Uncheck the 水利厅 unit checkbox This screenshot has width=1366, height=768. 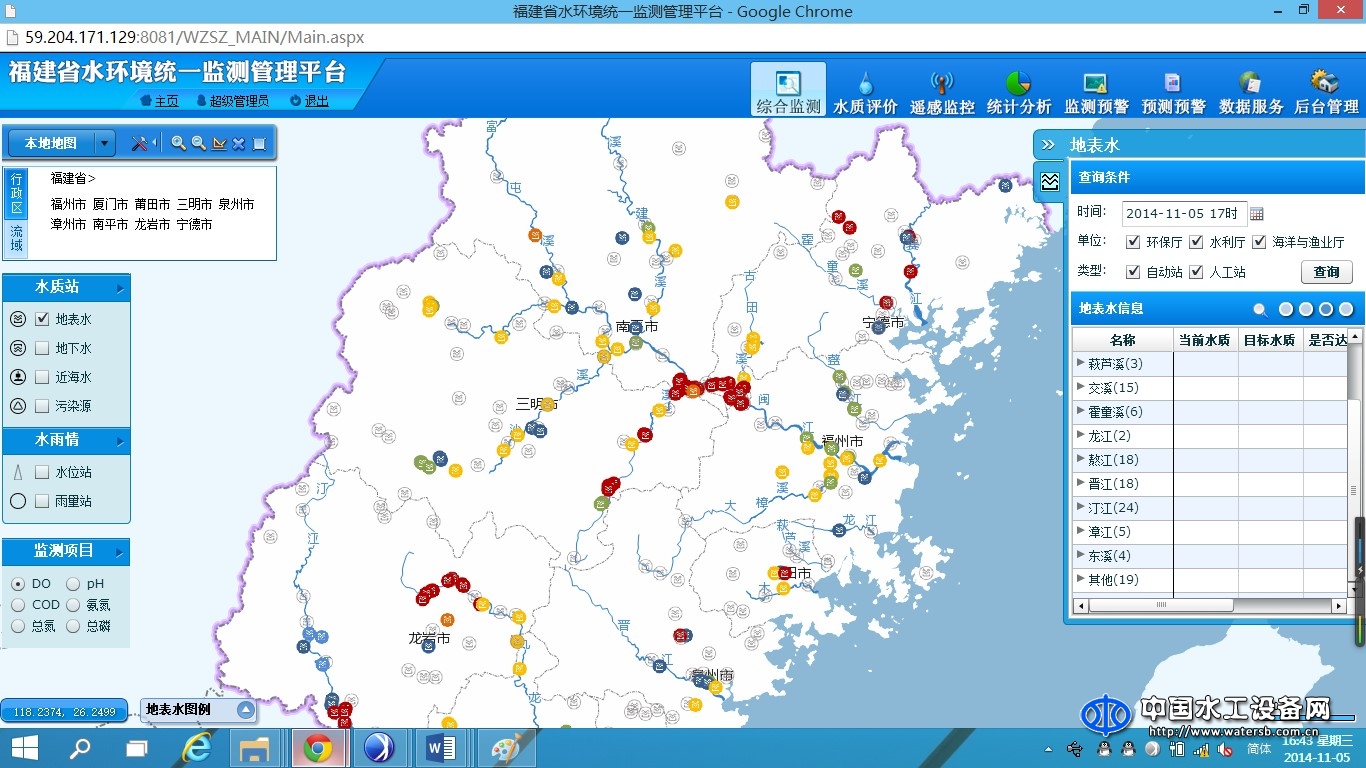tap(1195, 242)
